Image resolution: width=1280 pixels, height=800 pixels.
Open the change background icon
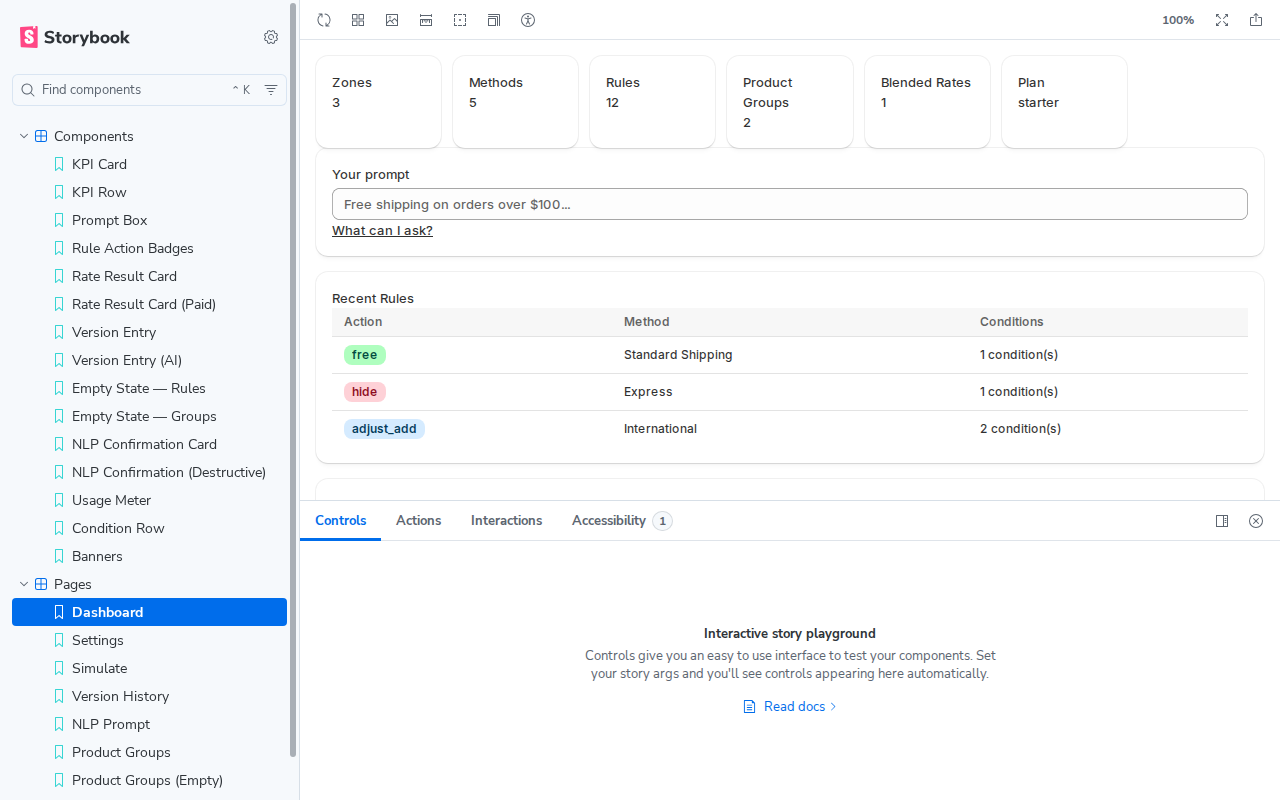point(392,20)
